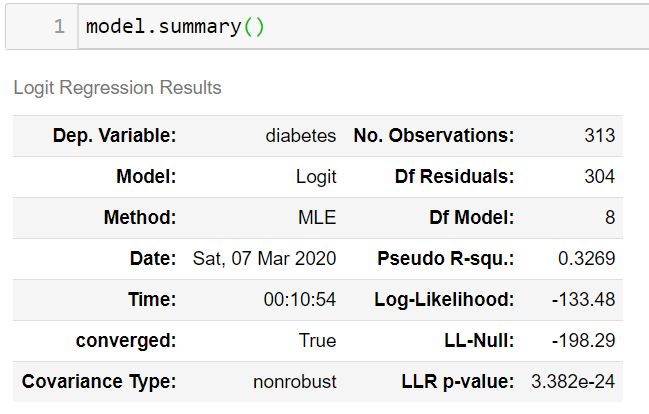Click the Time value 00:10:54

point(300,299)
